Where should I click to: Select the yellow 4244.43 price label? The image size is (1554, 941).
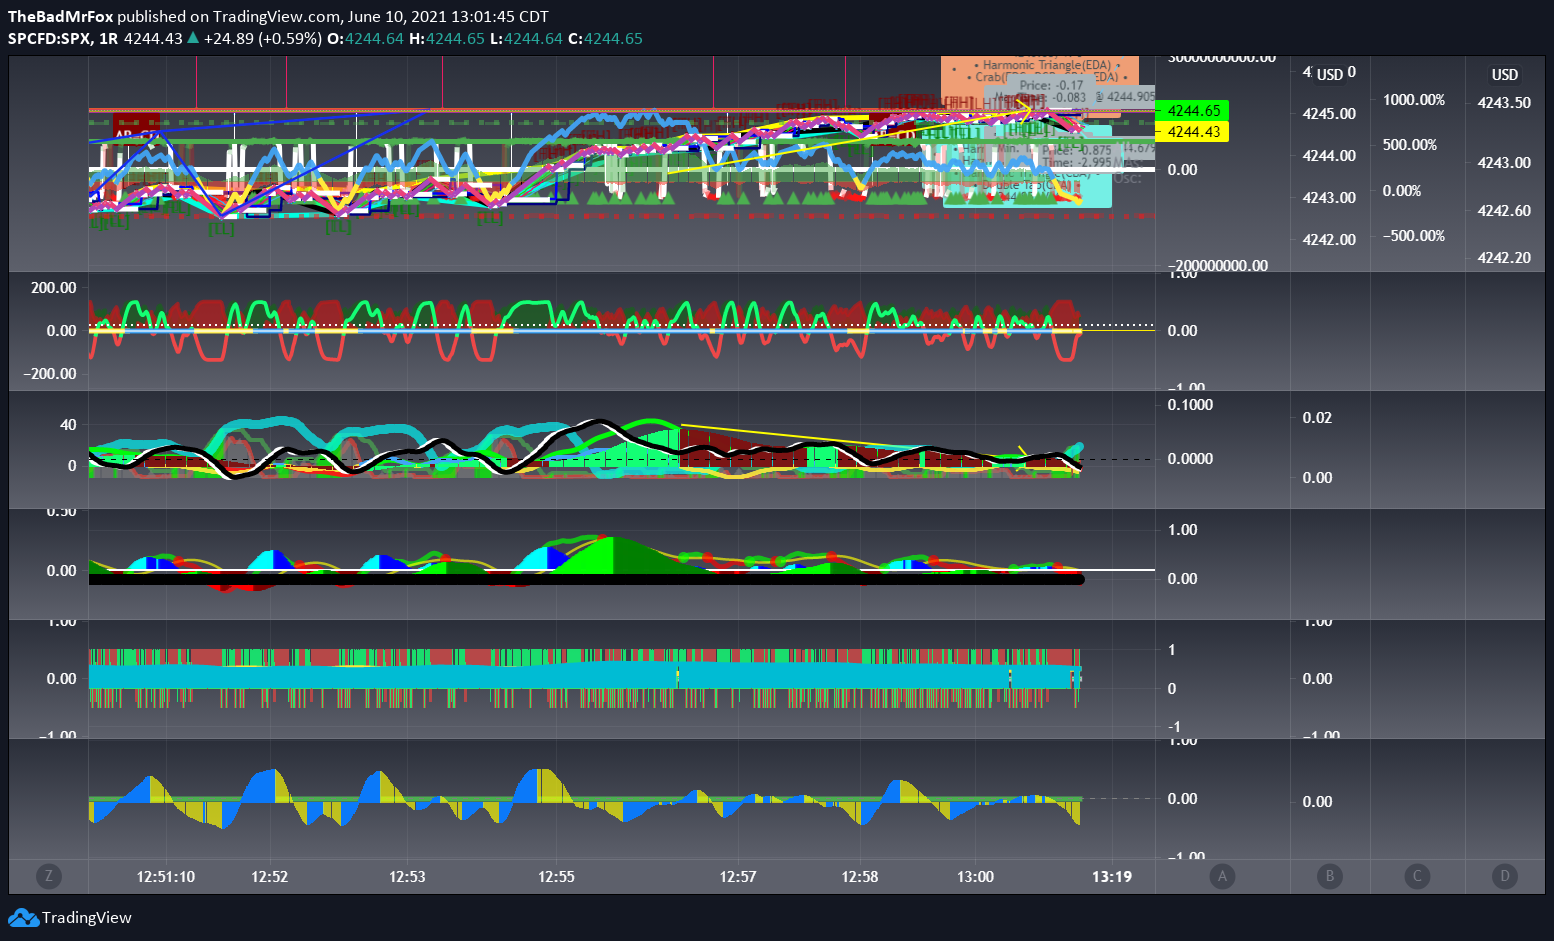1192,132
